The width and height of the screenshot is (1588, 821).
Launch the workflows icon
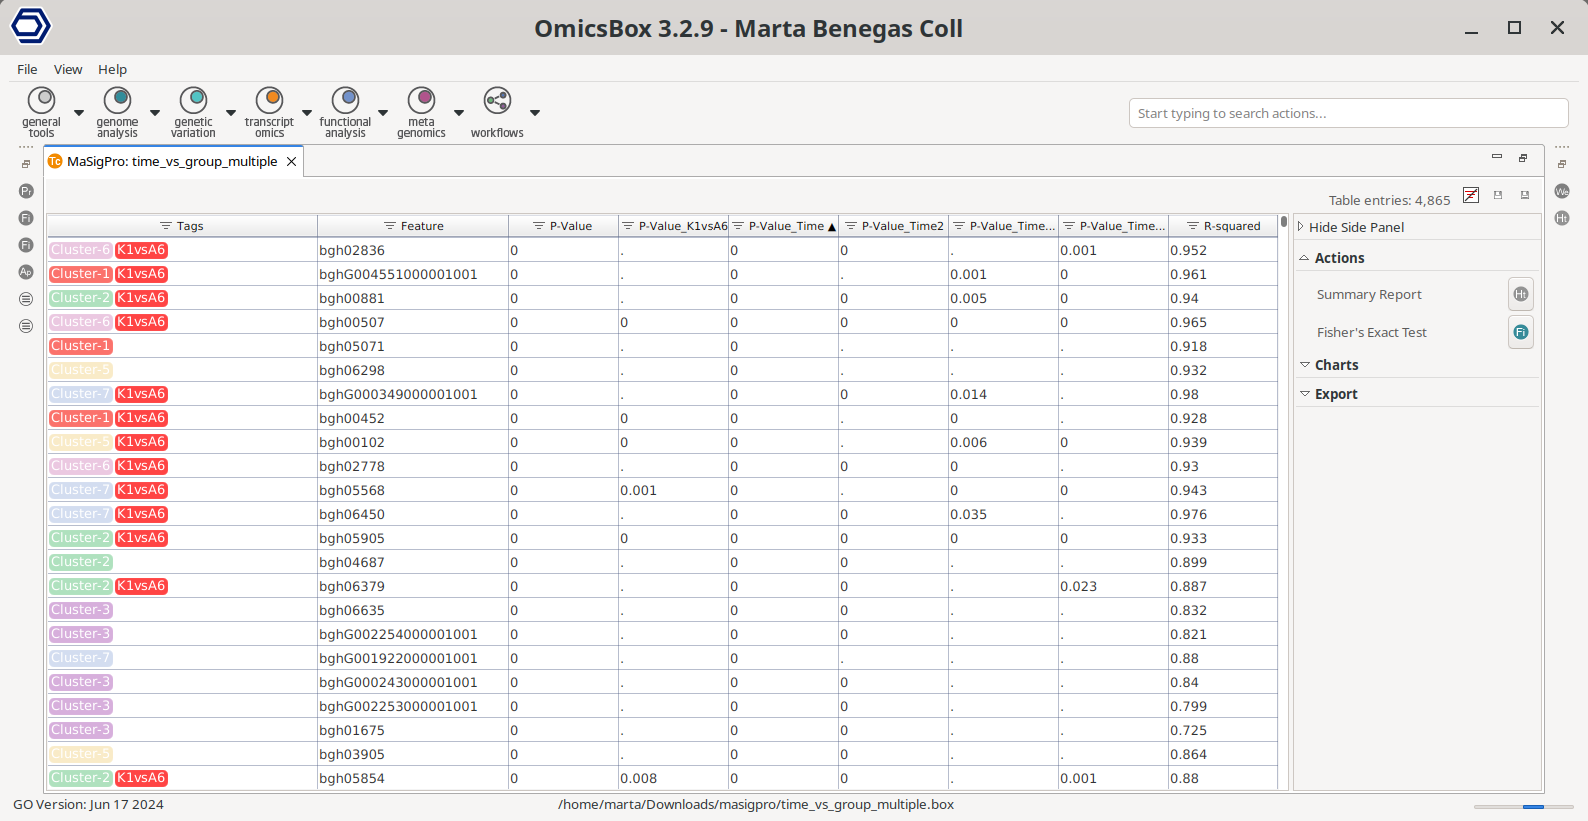[x=497, y=101]
